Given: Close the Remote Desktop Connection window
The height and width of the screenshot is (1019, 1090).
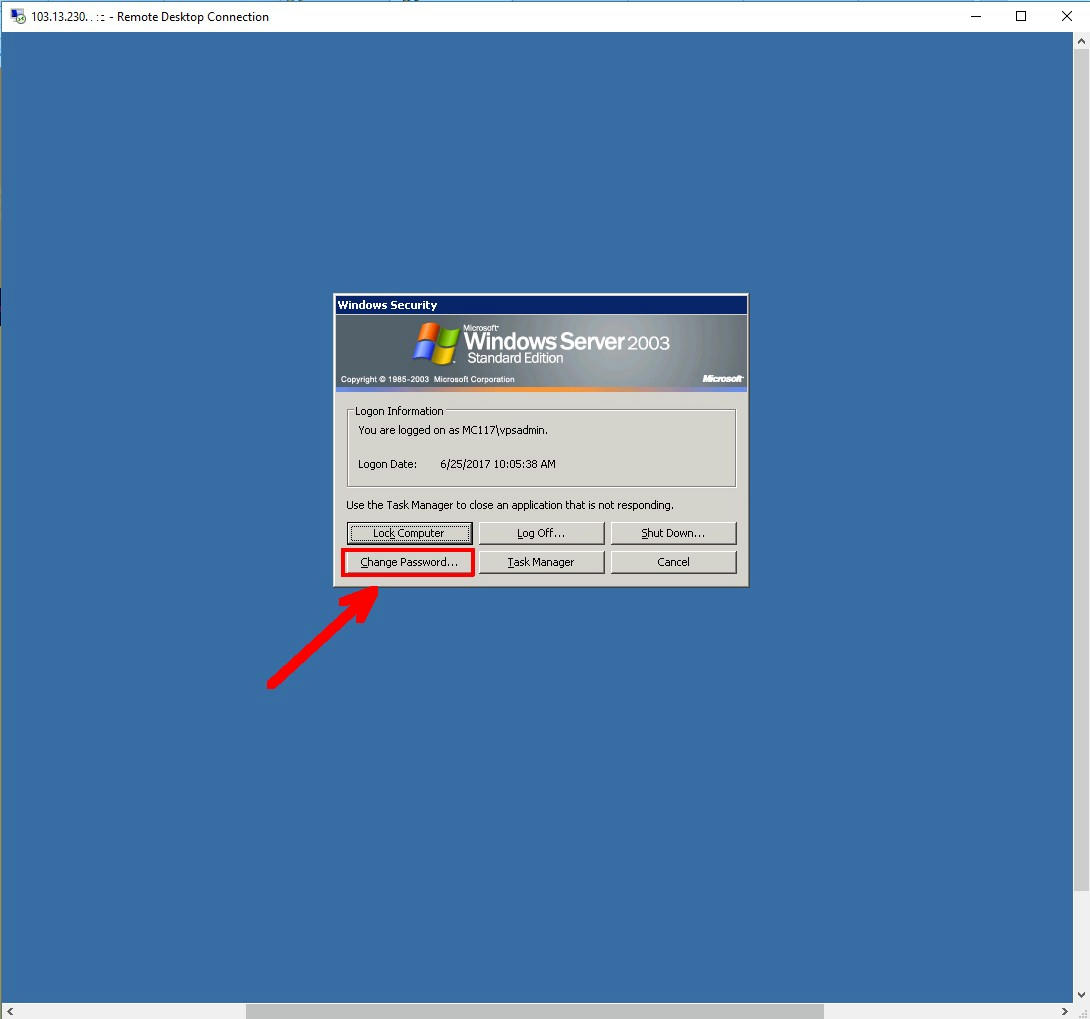Looking at the screenshot, I should [1066, 16].
